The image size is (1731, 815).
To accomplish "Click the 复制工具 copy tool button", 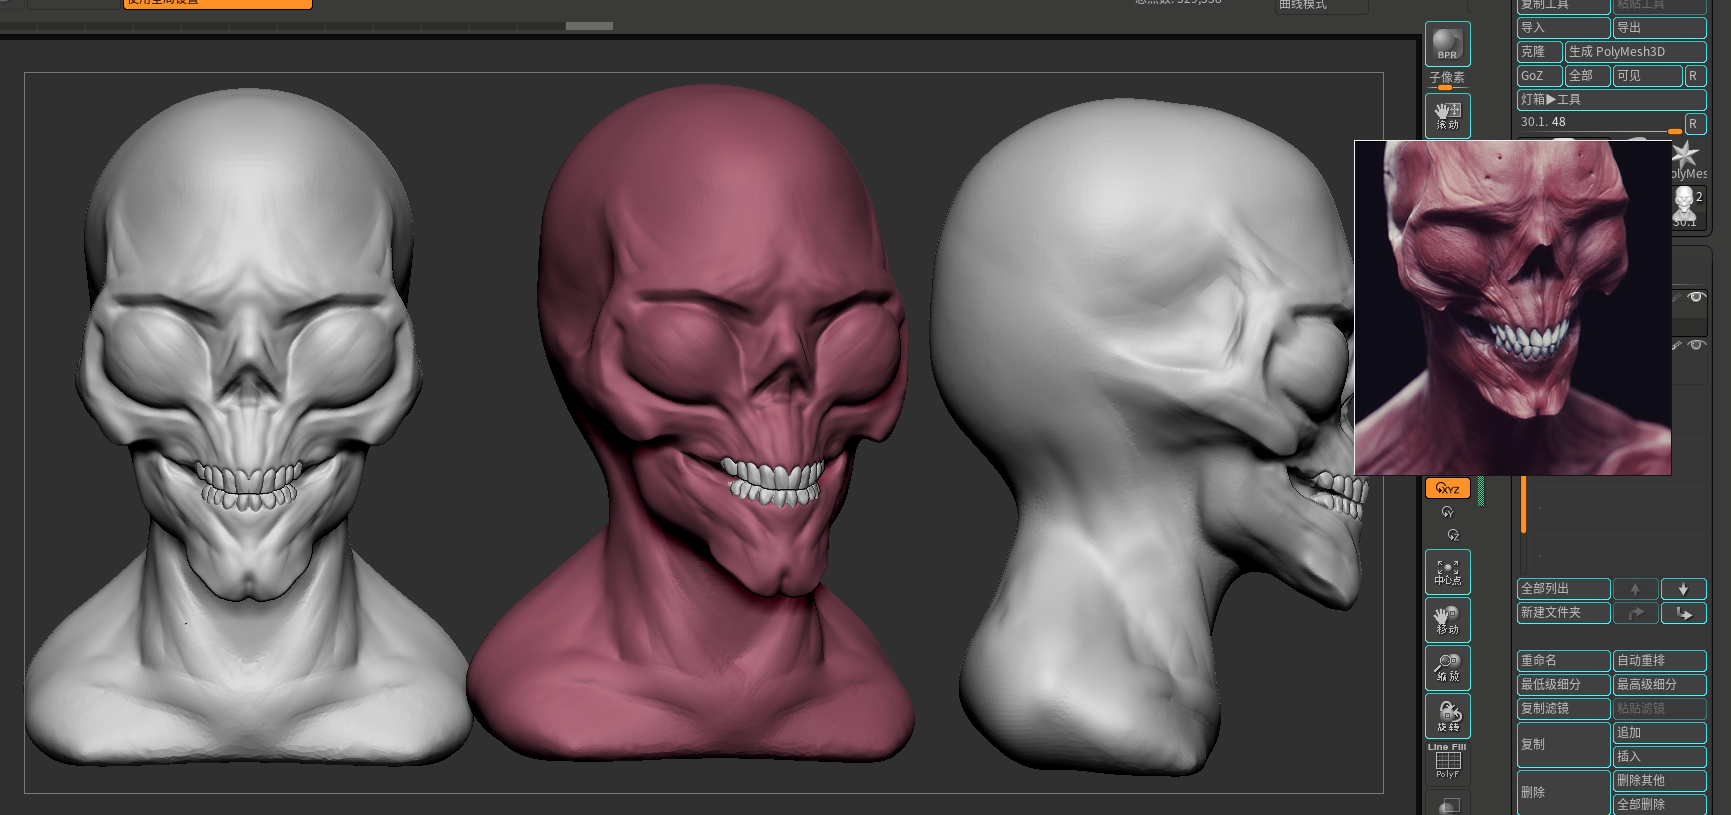I will tap(1563, 6).
